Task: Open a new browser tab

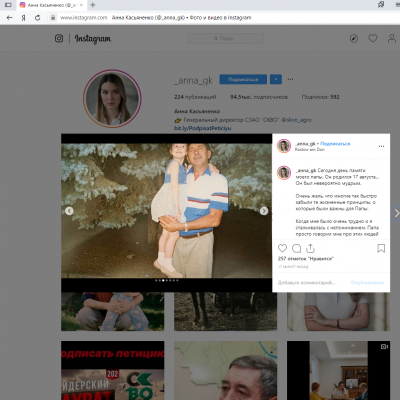Action: tap(93, 5)
